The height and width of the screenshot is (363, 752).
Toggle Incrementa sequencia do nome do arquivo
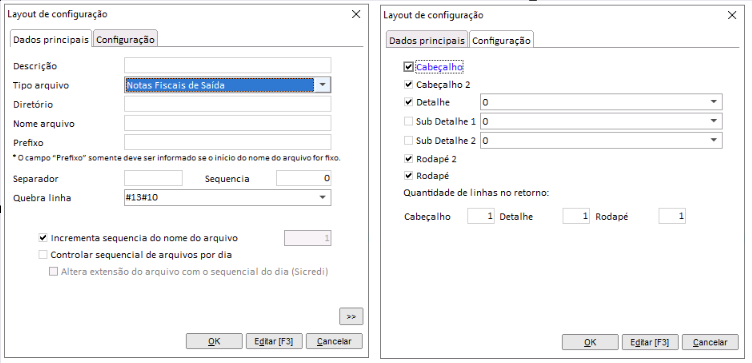[43, 237]
